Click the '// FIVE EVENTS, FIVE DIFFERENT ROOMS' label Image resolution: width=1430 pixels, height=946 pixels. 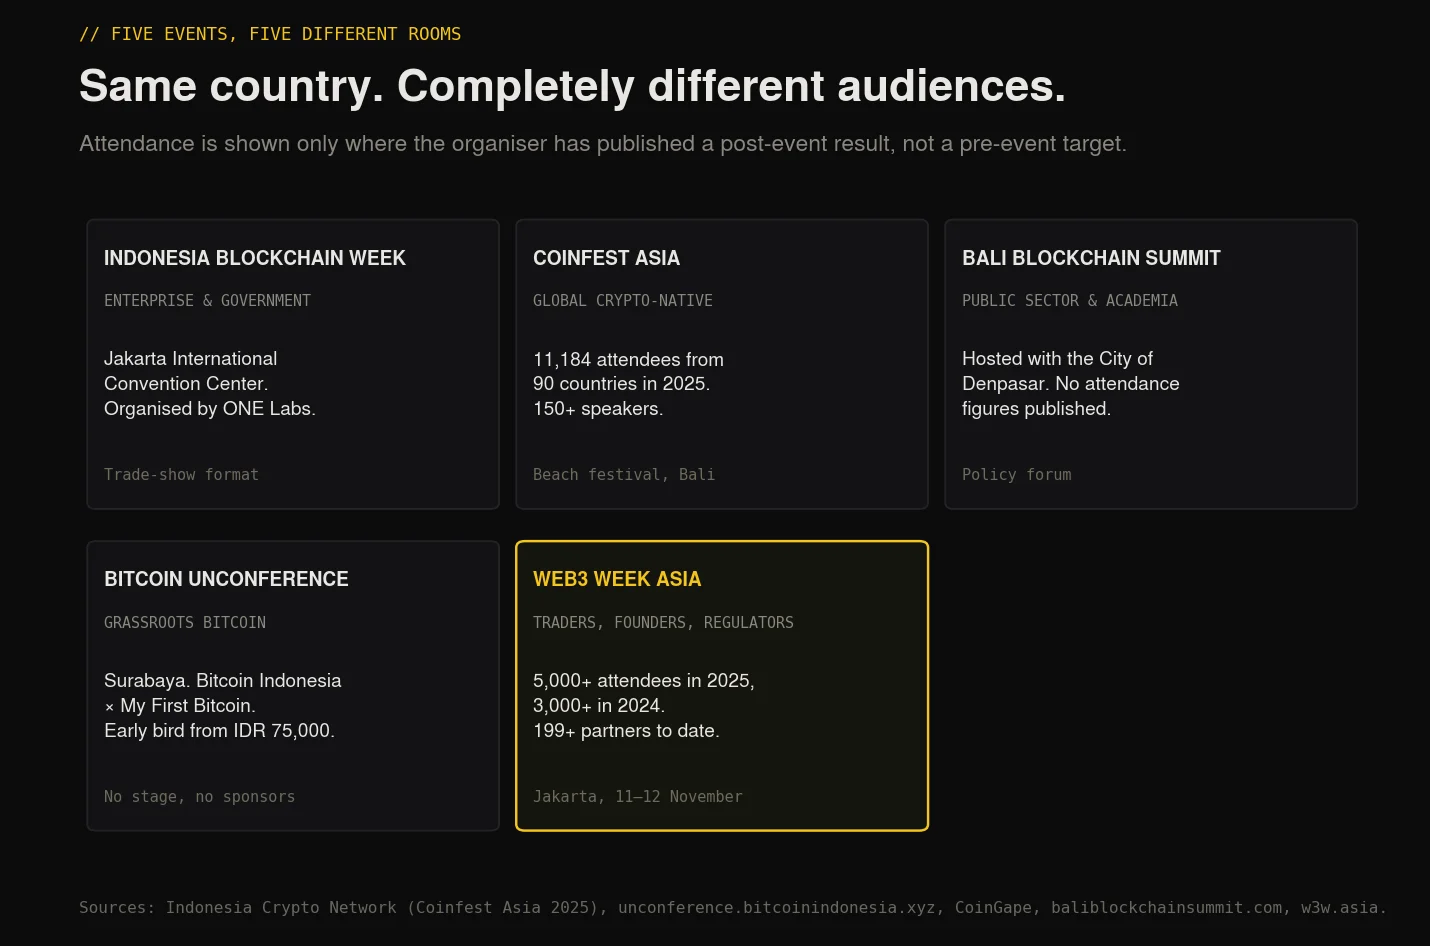(x=270, y=34)
